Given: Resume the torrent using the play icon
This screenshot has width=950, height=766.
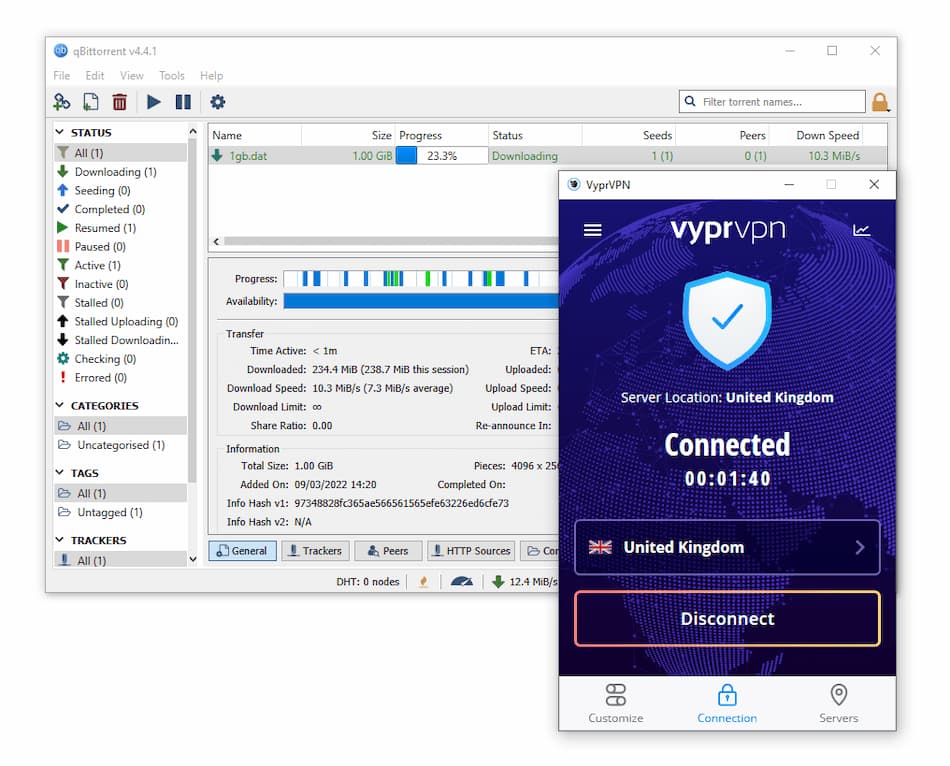Looking at the screenshot, I should (152, 101).
